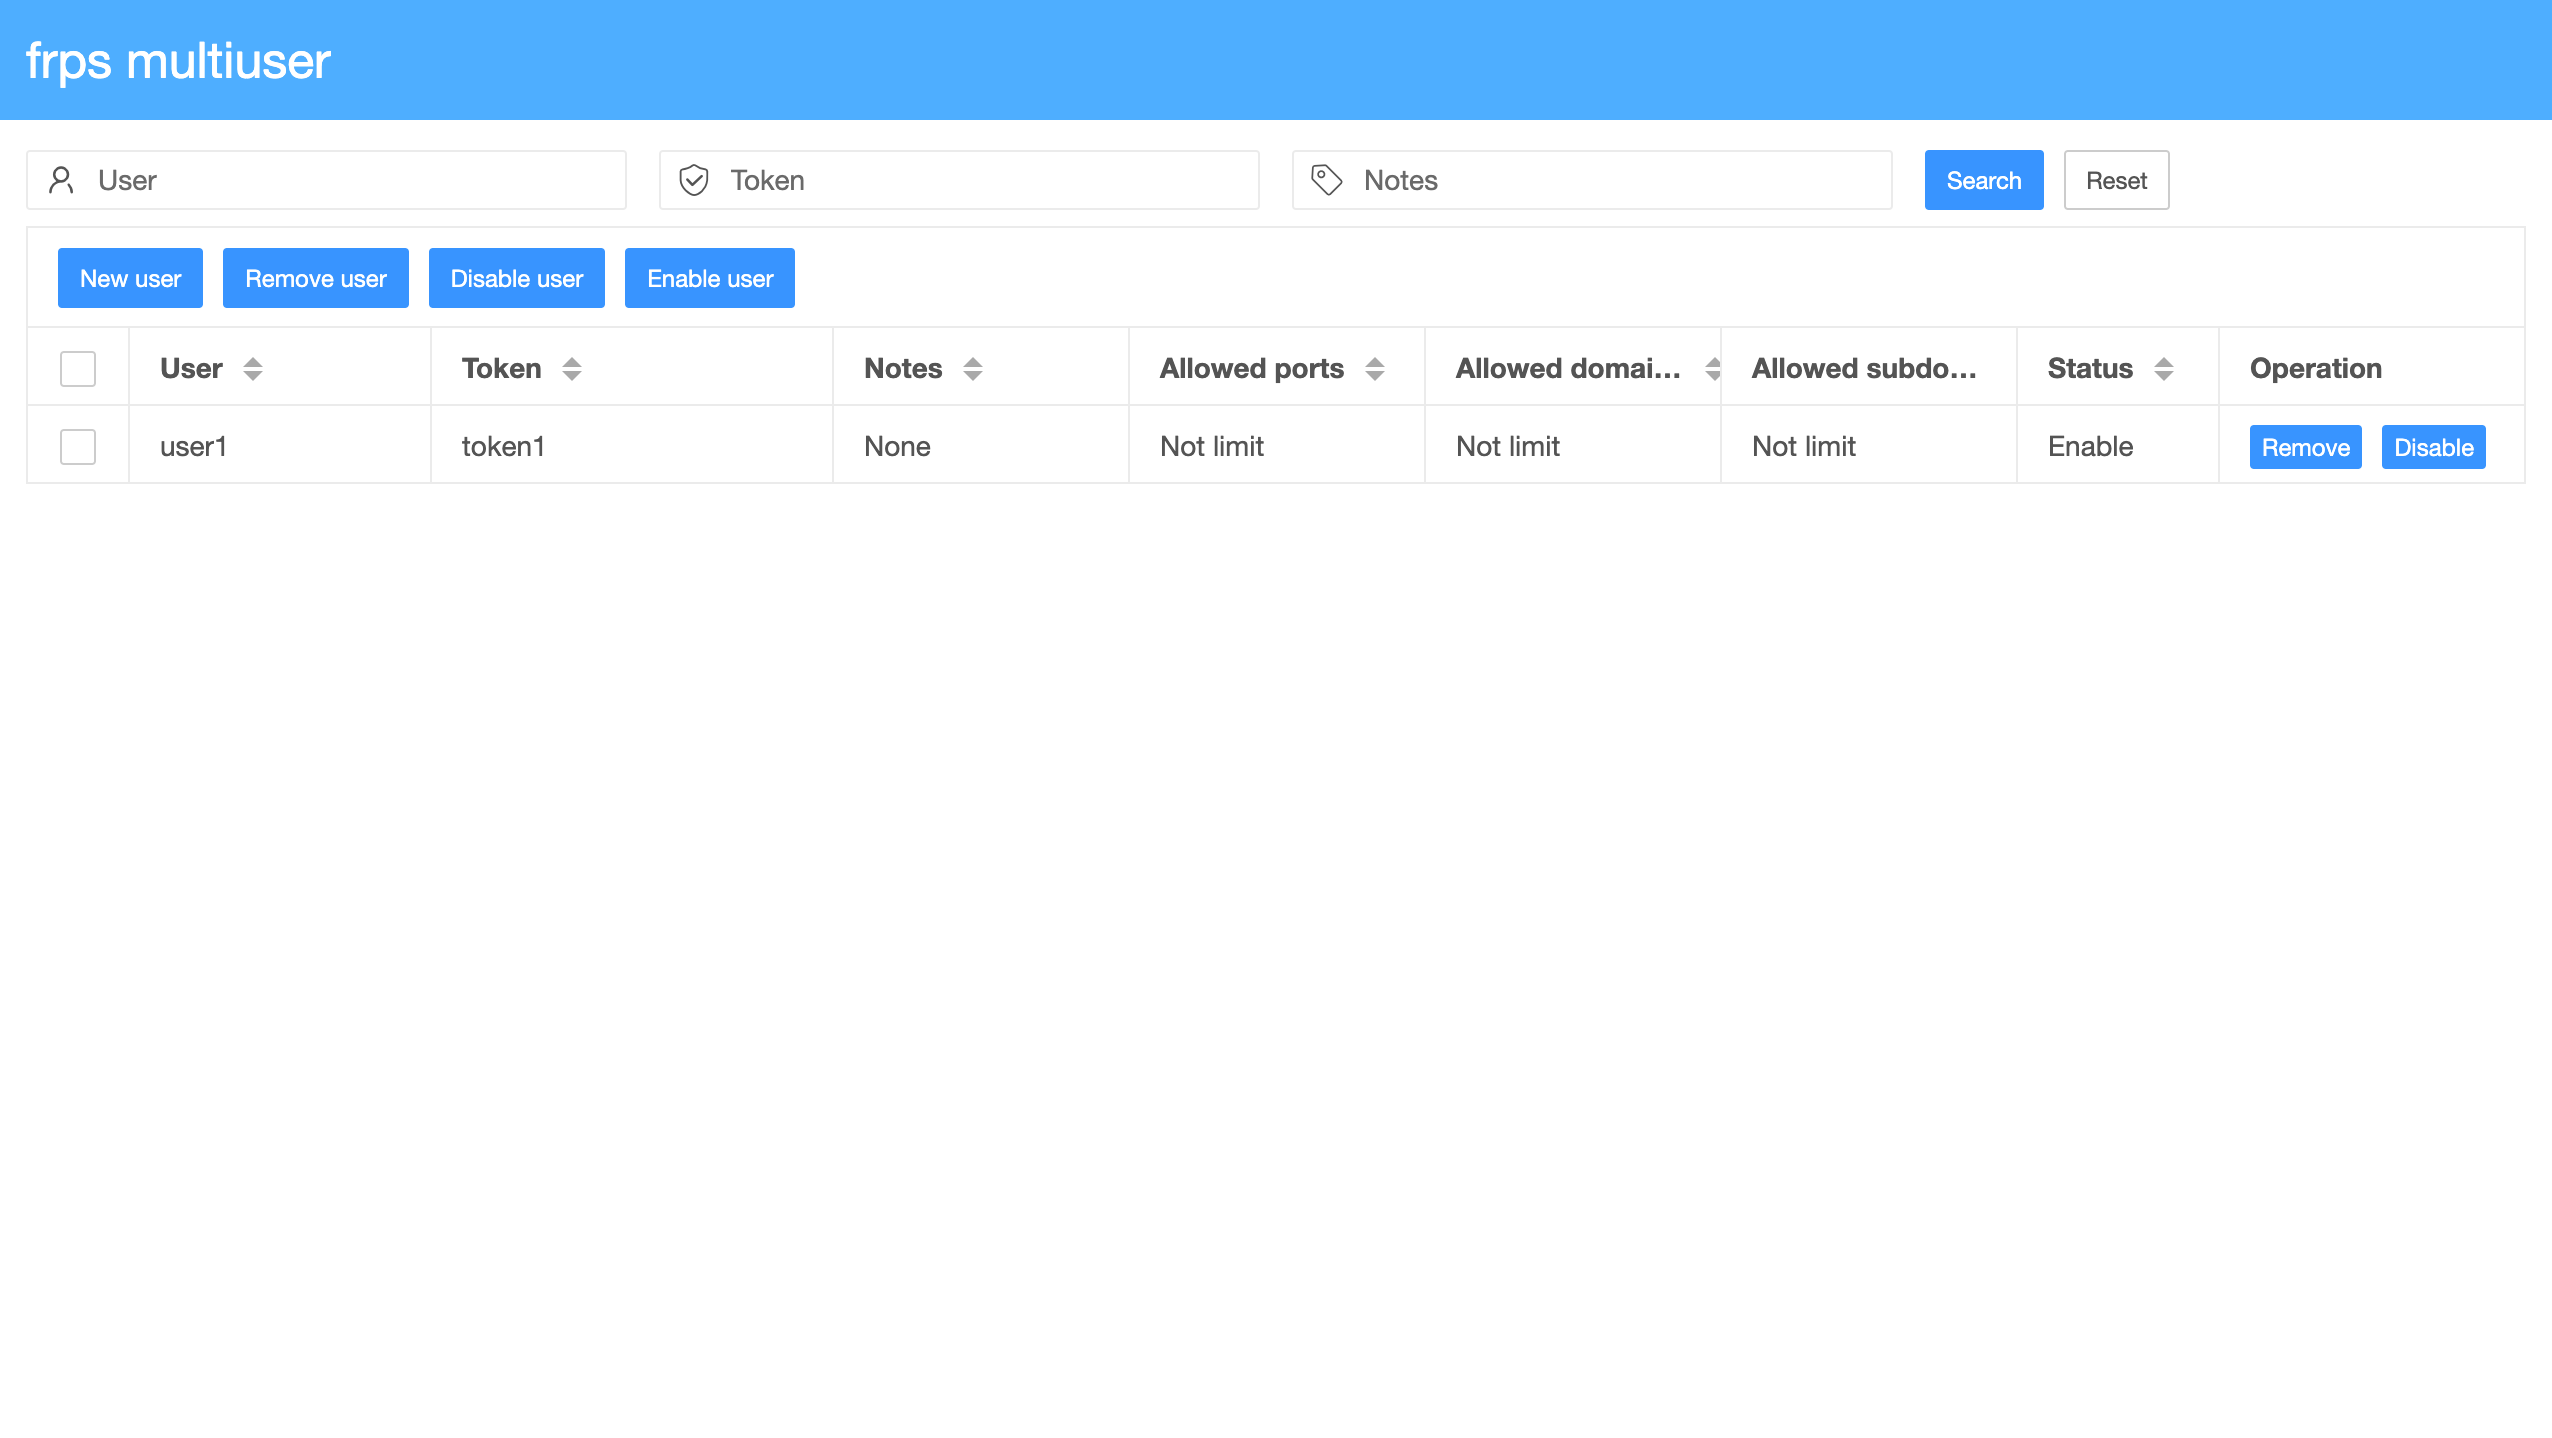Remove user1 via row Remove button
This screenshot has width=2552, height=1438.
pyautogui.click(x=2305, y=447)
